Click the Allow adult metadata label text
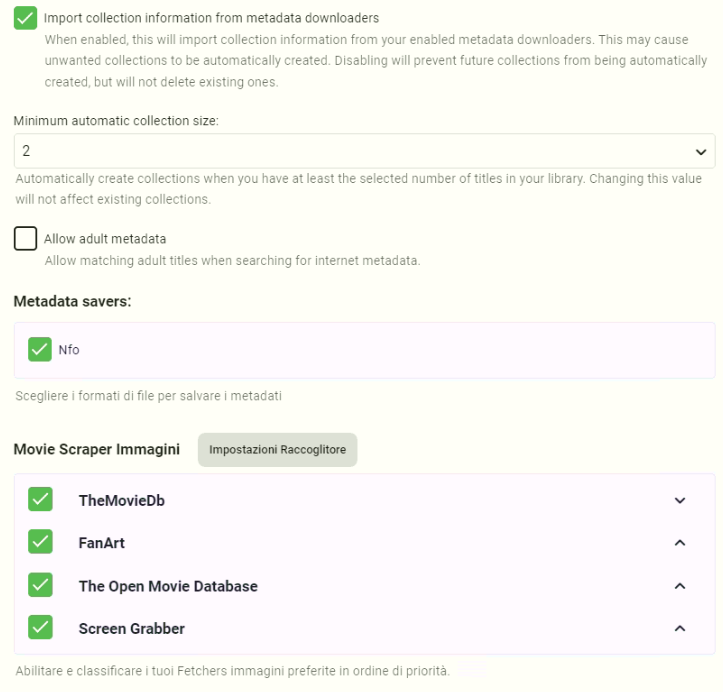Viewport: 723px width, 692px height. 105,239
